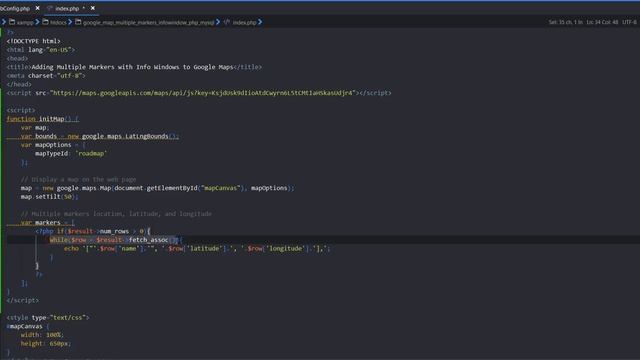This screenshot has height=360, width=640.
Task: Click the google_maps folder icon in breadcrumbs
Action: tap(78, 22)
